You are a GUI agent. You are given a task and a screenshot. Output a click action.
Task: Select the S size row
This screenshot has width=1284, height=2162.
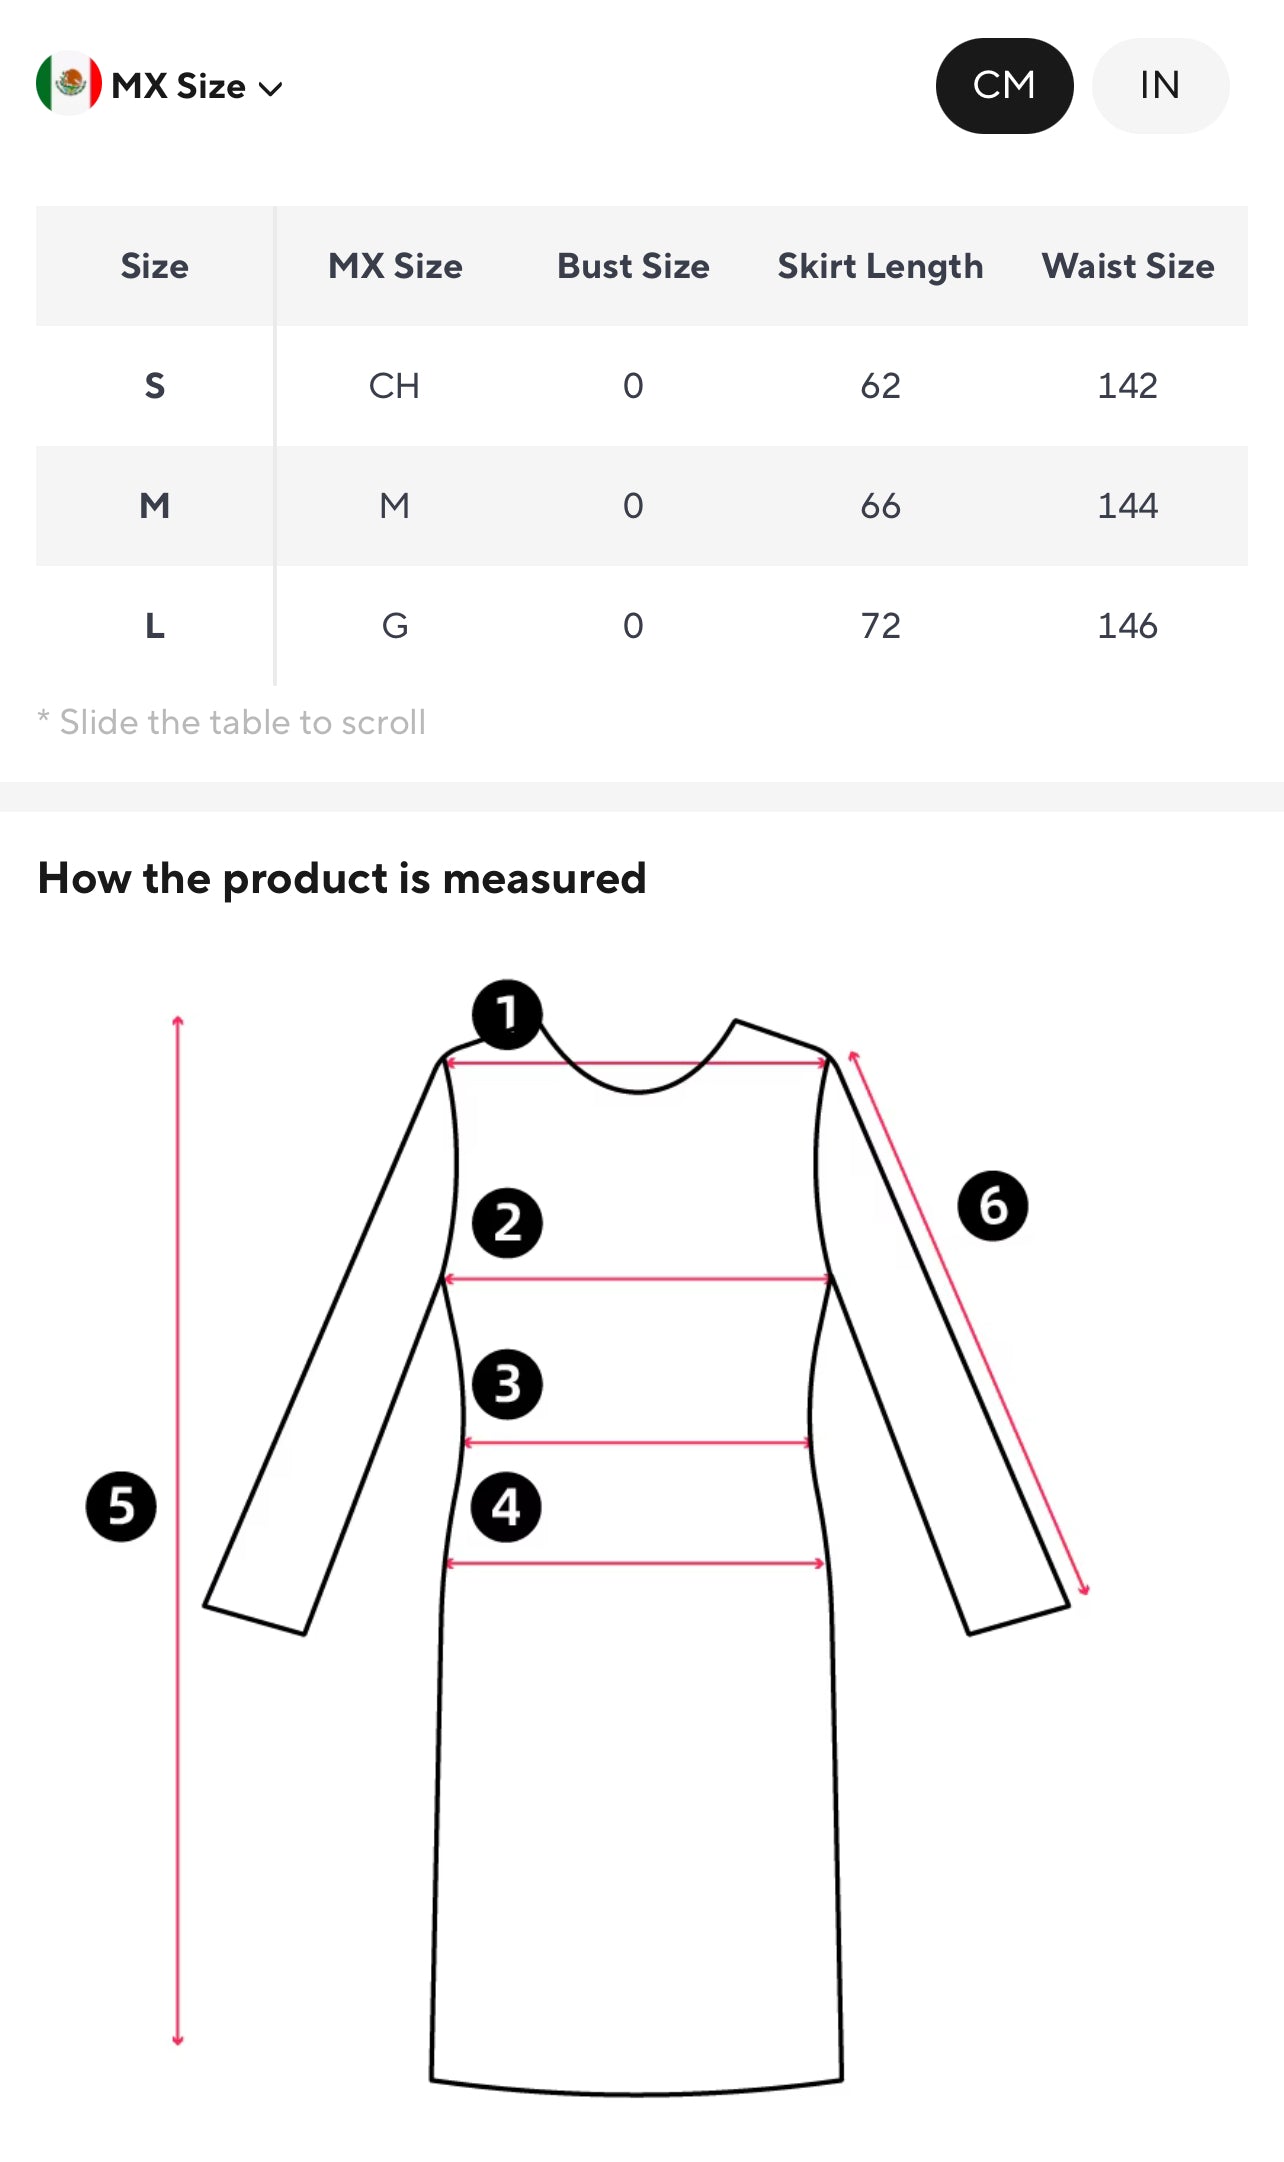(154, 386)
